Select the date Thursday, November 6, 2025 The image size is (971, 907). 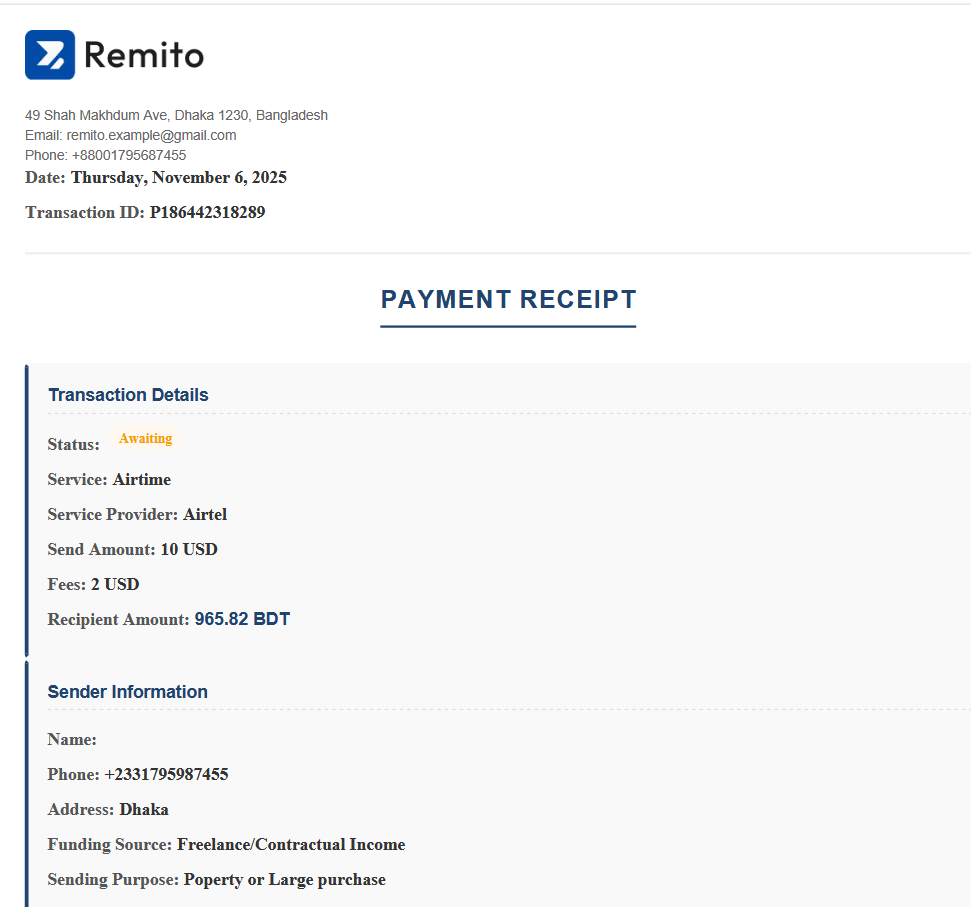tap(178, 178)
